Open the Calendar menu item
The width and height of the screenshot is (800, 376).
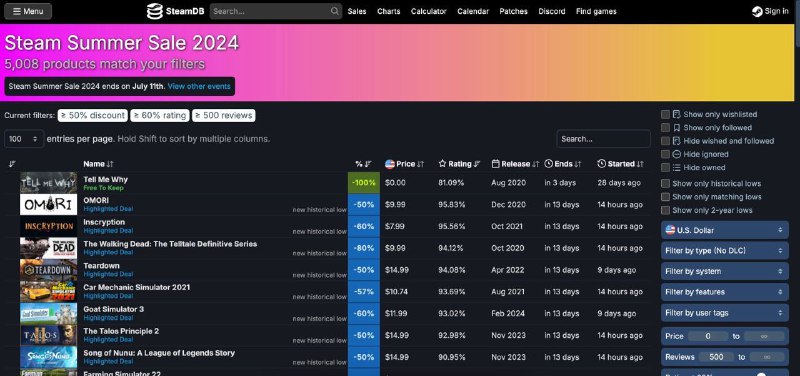pyautogui.click(x=473, y=11)
